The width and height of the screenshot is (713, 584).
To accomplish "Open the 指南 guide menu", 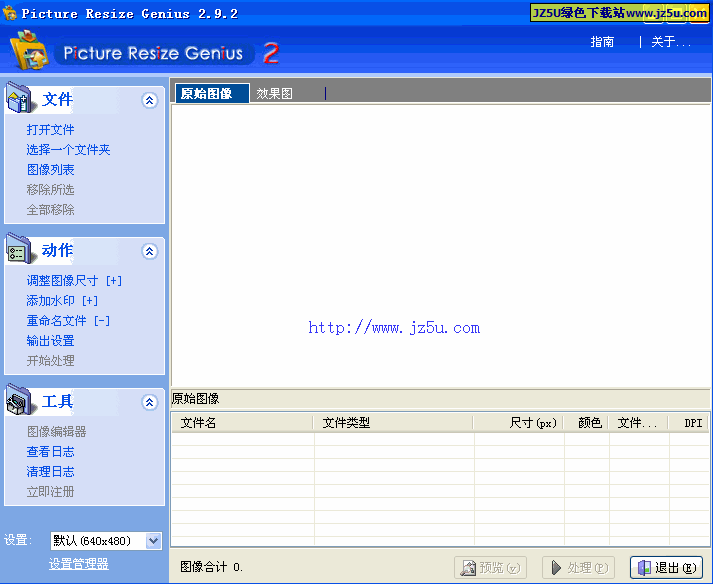I will click(602, 42).
